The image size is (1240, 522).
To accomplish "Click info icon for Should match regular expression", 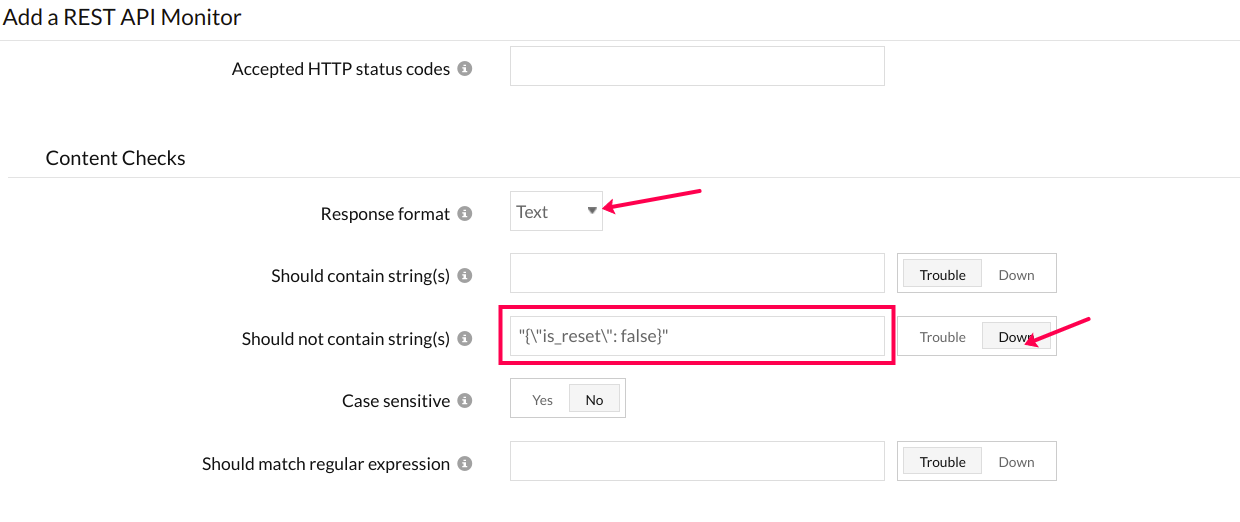I will click(x=465, y=464).
